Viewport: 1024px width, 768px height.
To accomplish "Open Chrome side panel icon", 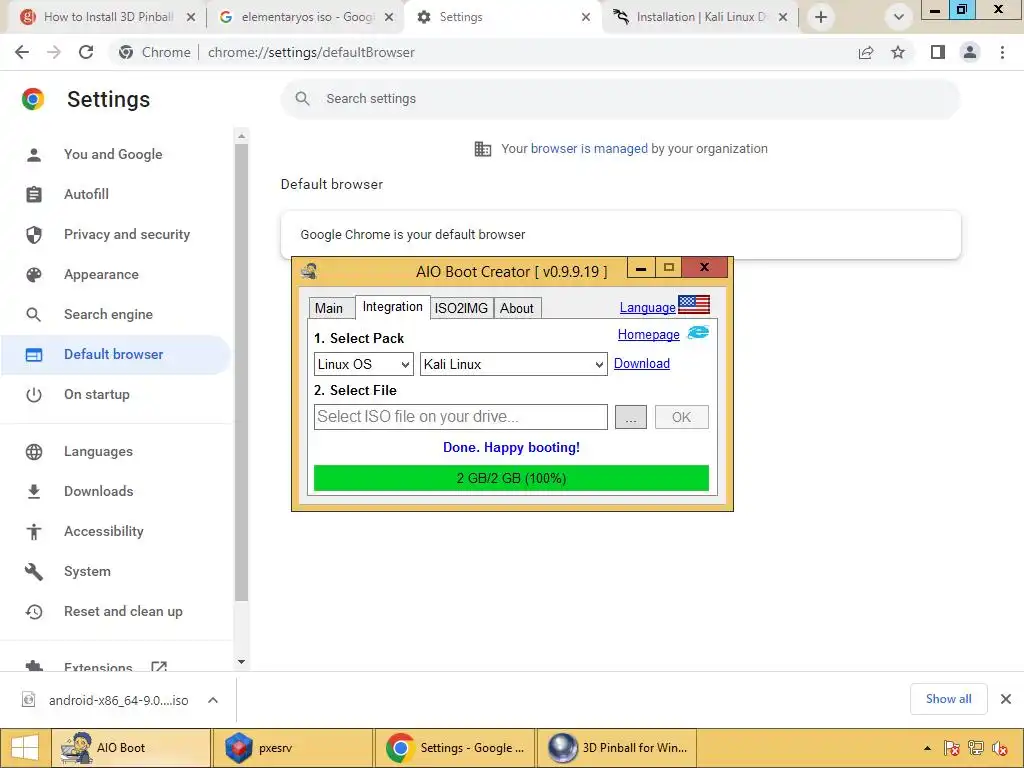I will (x=938, y=52).
